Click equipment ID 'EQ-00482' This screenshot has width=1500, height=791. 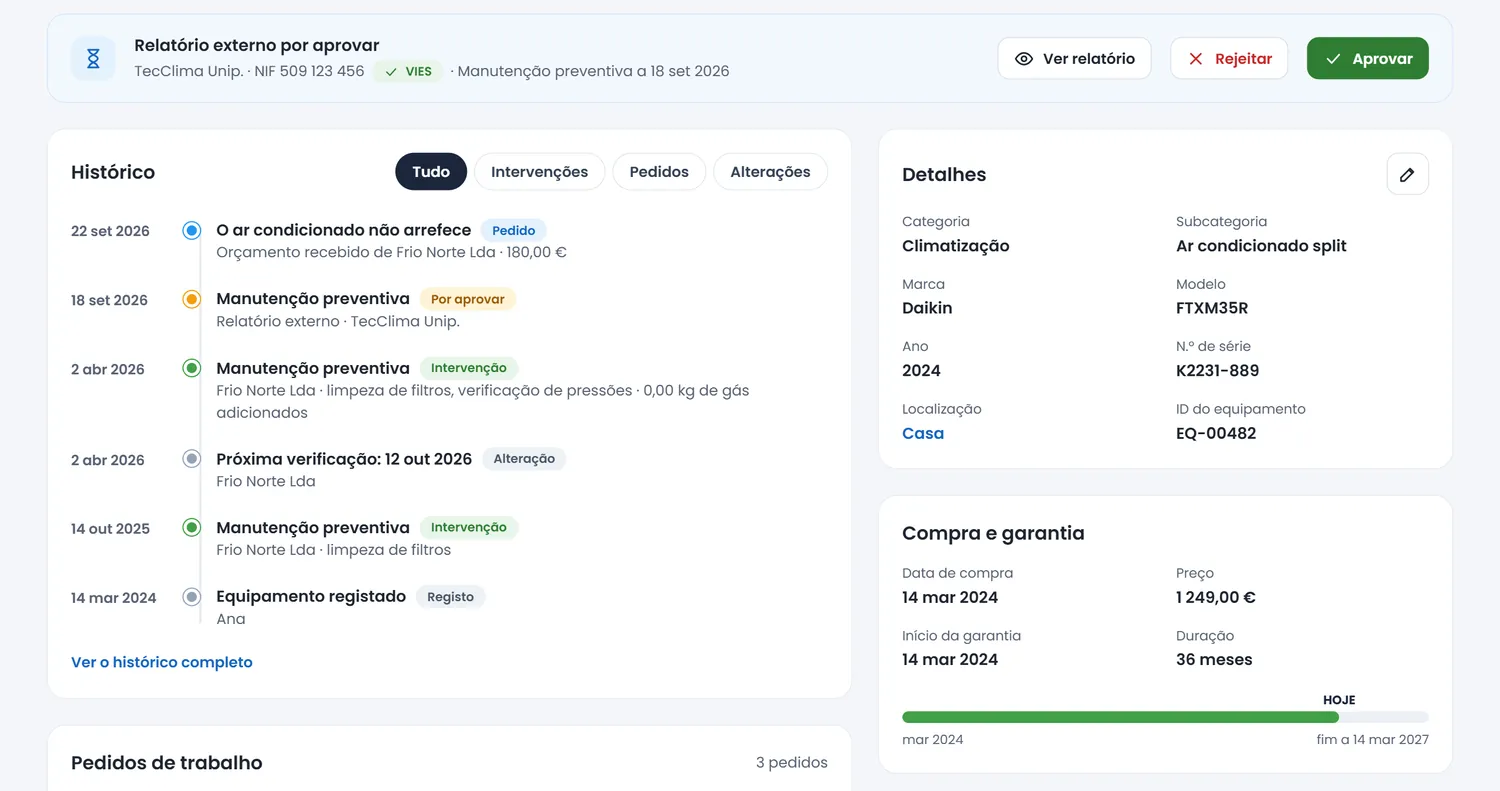tap(1216, 433)
